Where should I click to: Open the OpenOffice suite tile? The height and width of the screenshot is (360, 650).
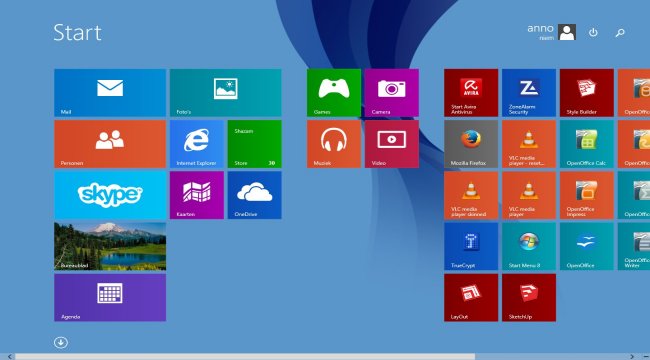(587, 246)
